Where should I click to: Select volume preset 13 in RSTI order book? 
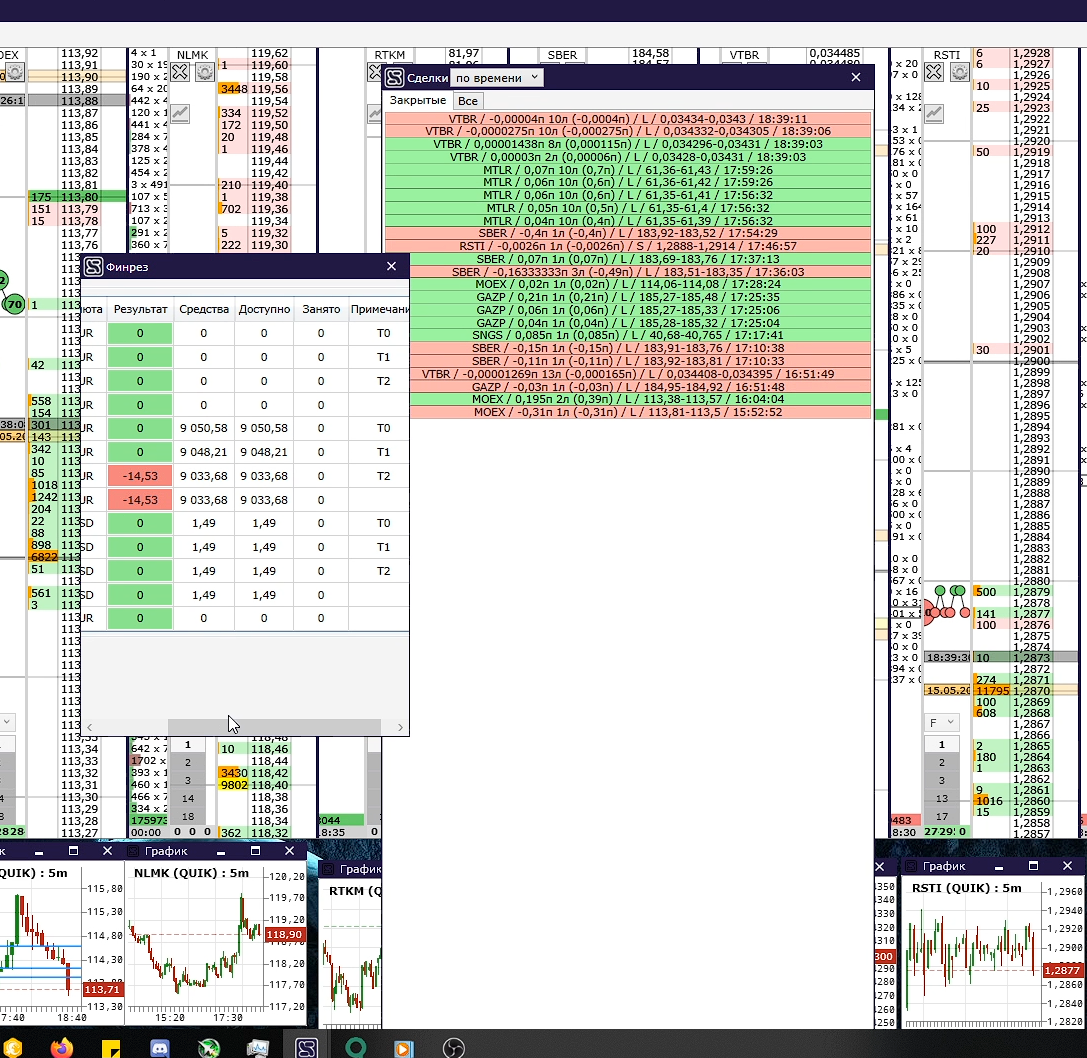(941, 799)
